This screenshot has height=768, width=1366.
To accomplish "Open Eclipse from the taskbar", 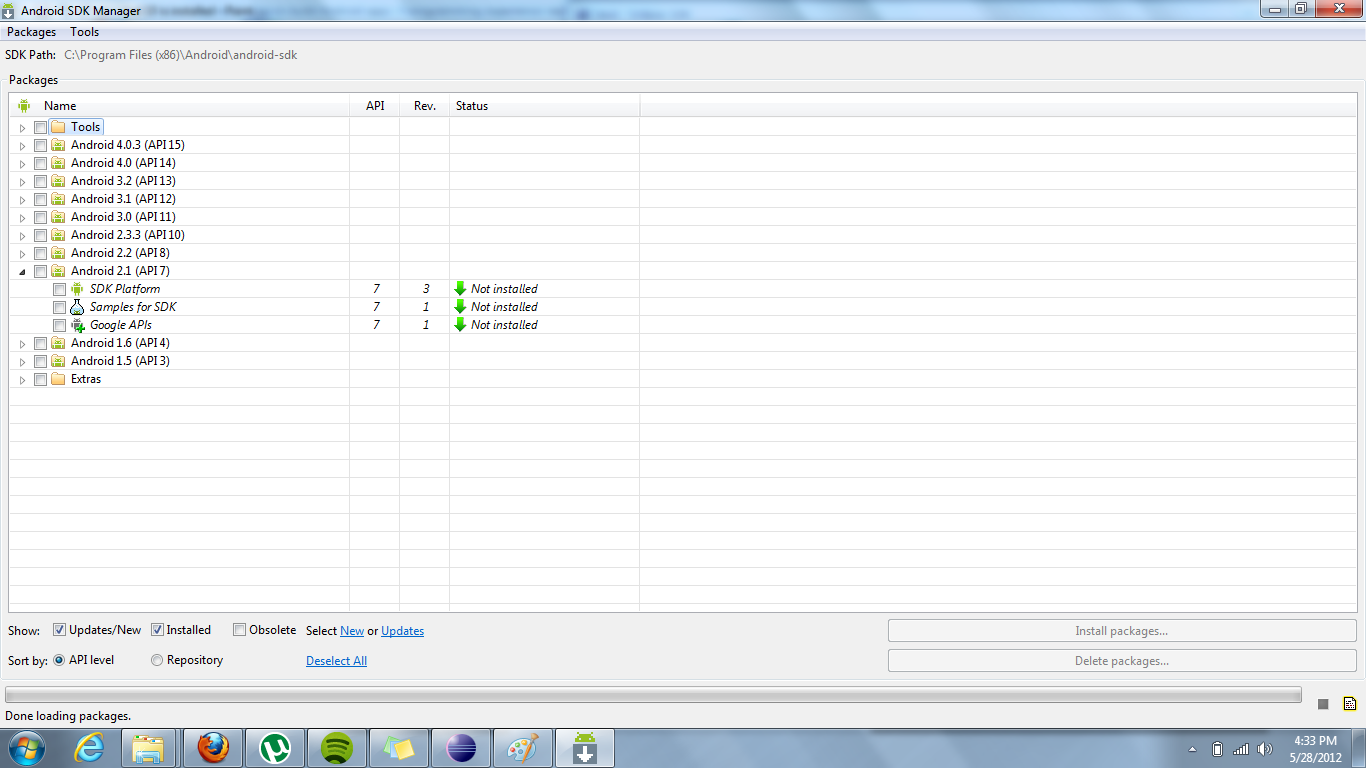I will 461,748.
